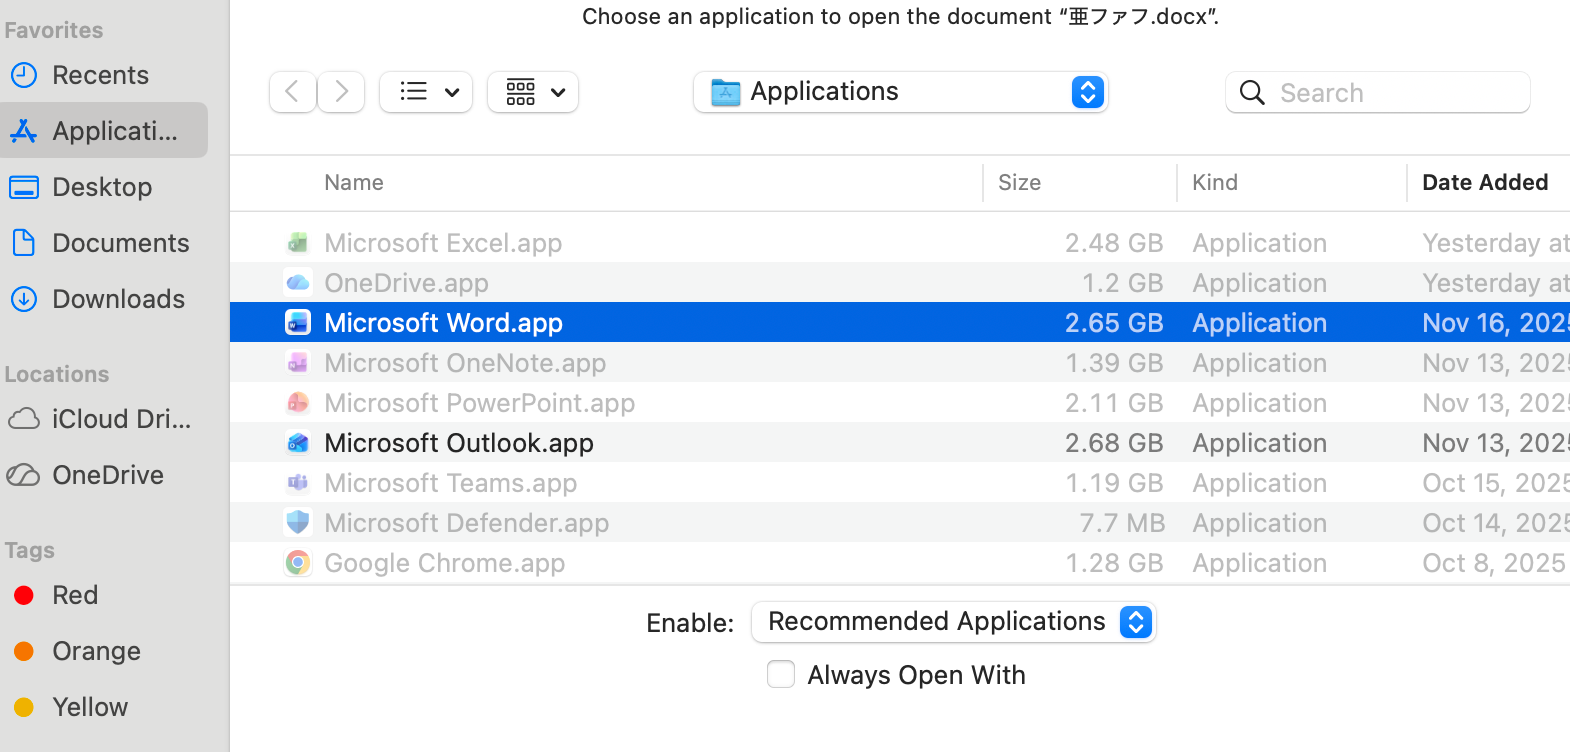Go back with the left chevron button
This screenshot has height=752, width=1570.
pyautogui.click(x=293, y=92)
